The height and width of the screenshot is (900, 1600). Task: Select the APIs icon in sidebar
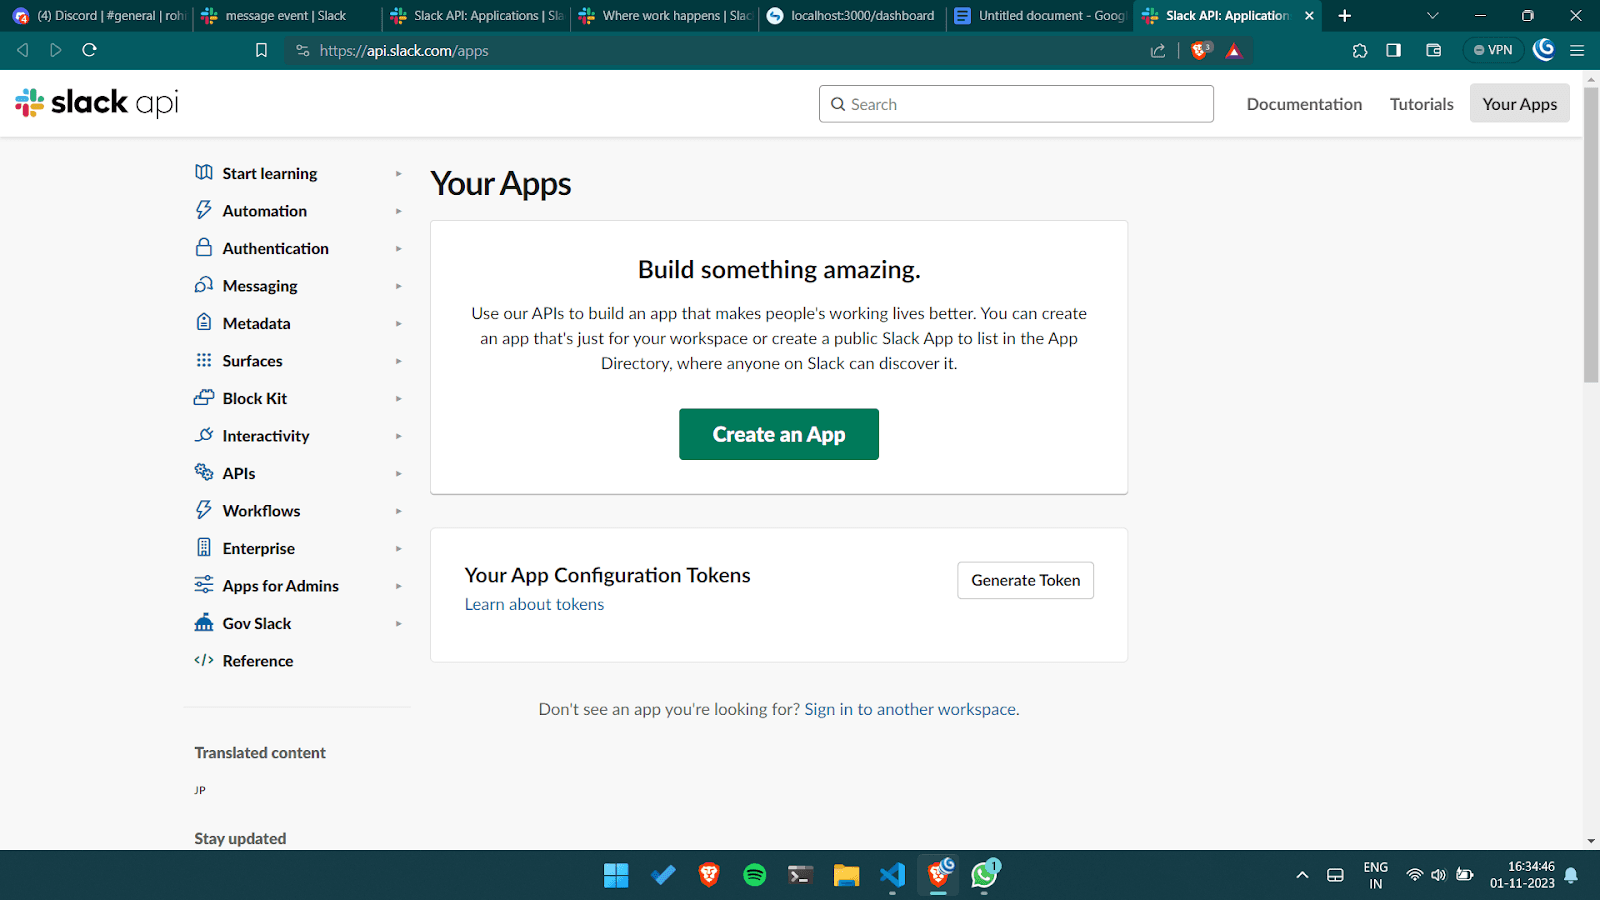tap(204, 472)
